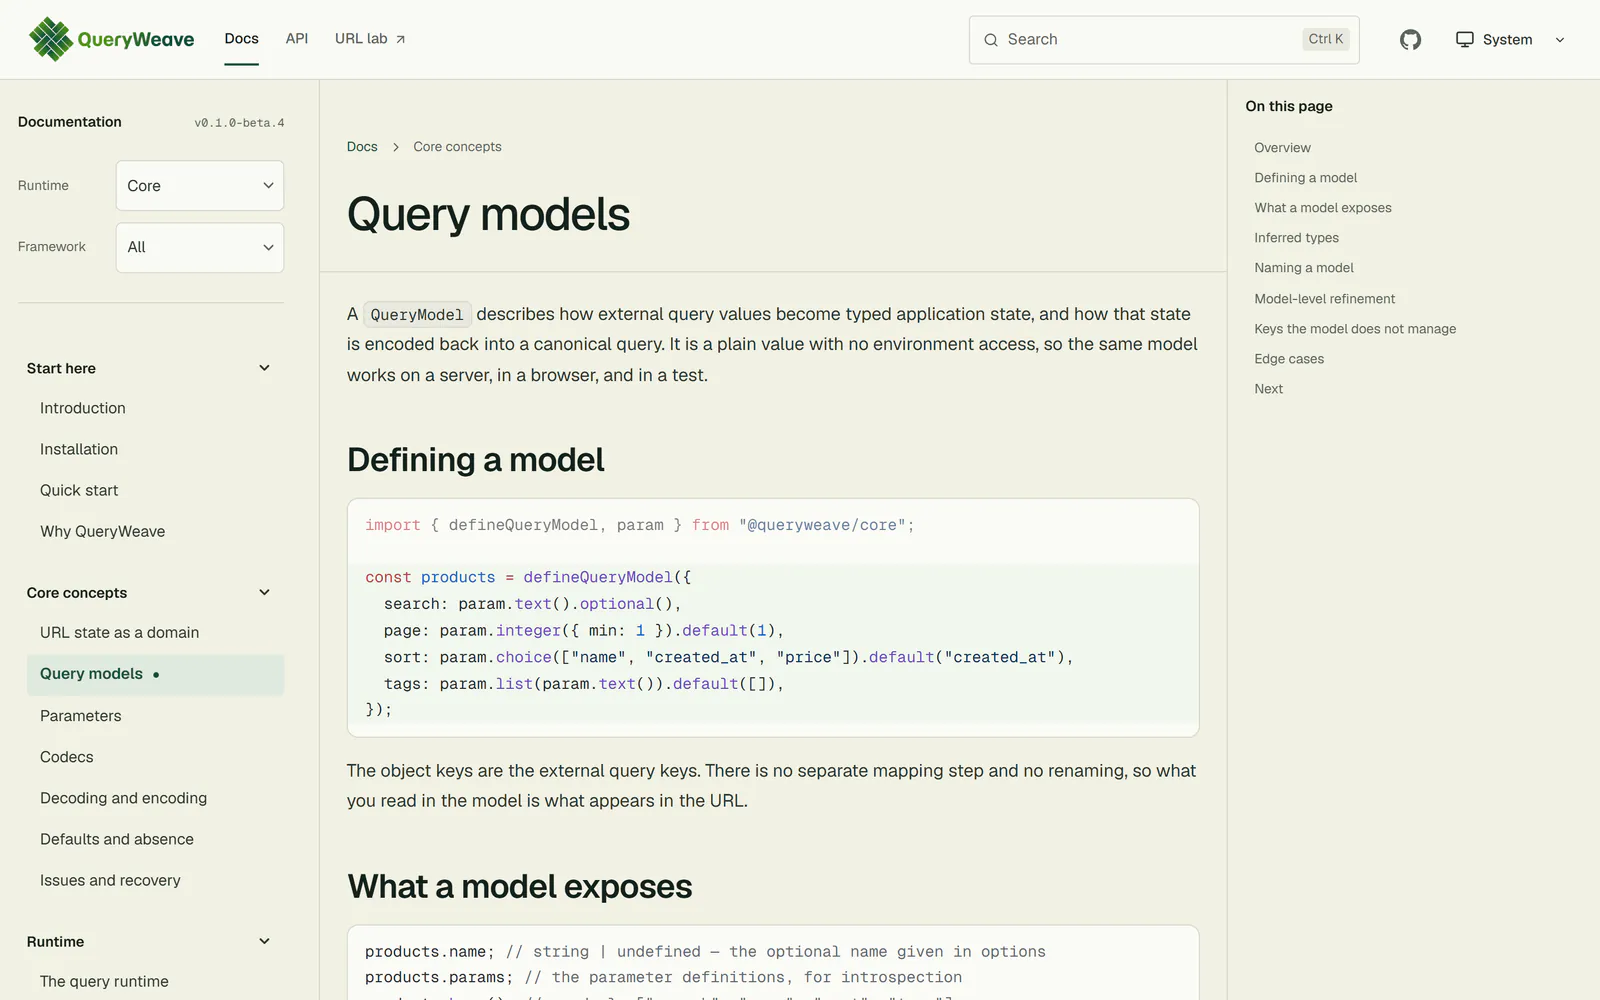Click the Ctrl K shortcut badge
1600x1000 pixels.
1326,39
